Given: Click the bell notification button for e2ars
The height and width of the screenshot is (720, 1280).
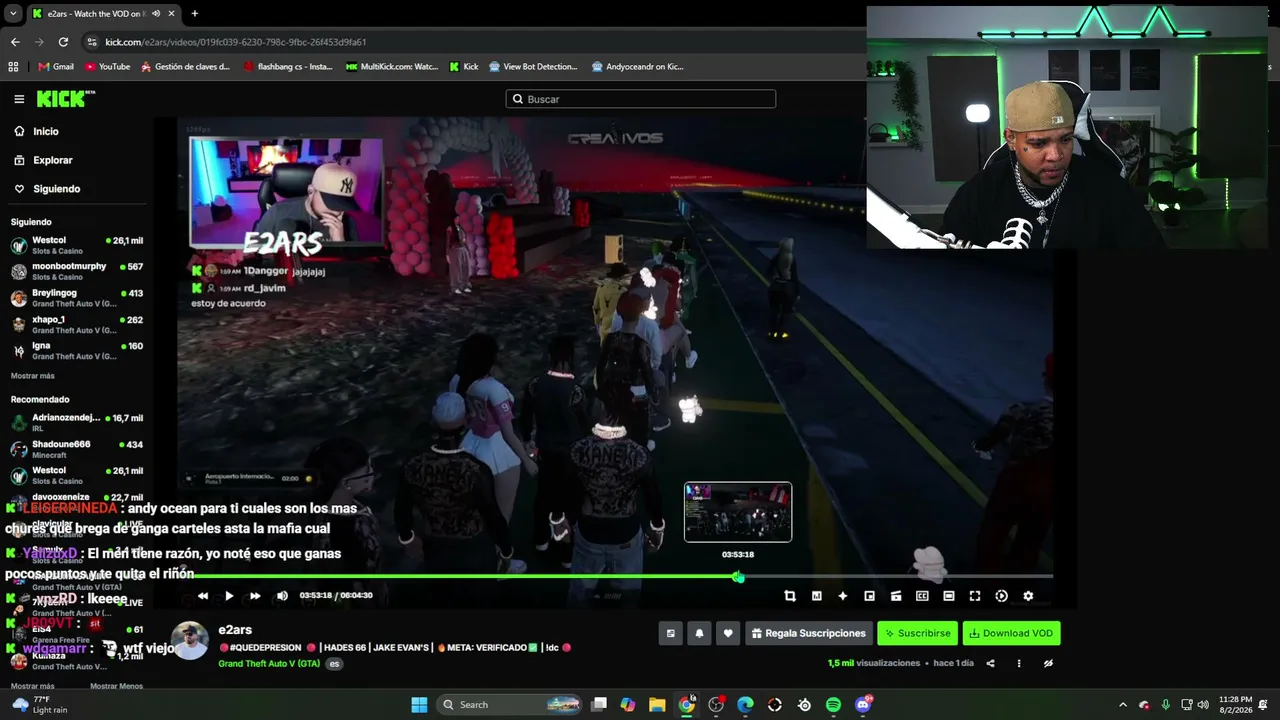Looking at the screenshot, I should coord(699,633).
